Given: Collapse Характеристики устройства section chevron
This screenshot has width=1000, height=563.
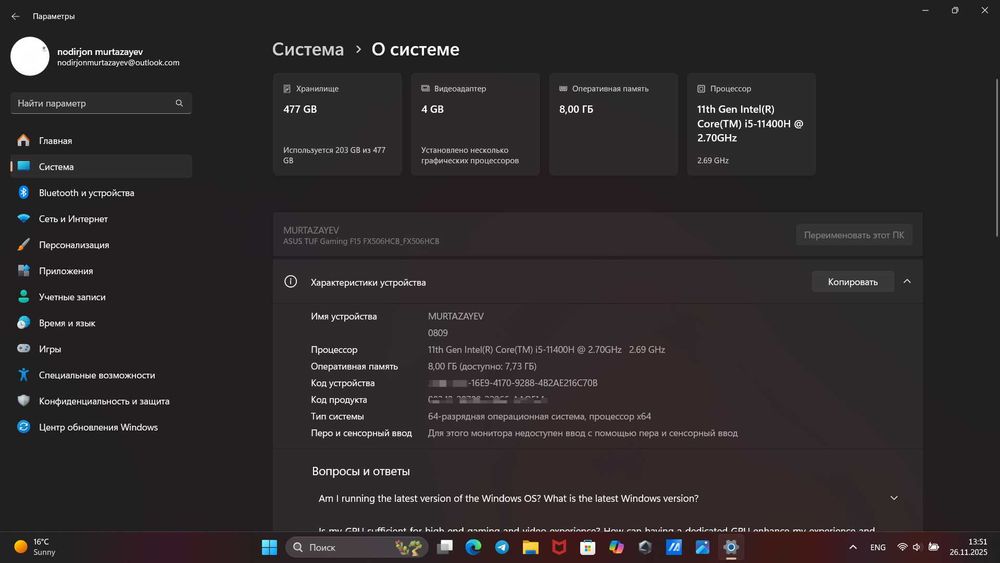Looking at the screenshot, I should point(907,281).
